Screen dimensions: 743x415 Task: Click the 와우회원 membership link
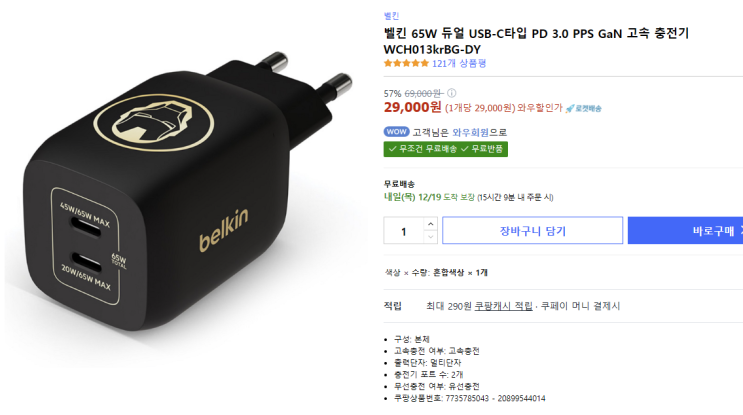(470, 132)
